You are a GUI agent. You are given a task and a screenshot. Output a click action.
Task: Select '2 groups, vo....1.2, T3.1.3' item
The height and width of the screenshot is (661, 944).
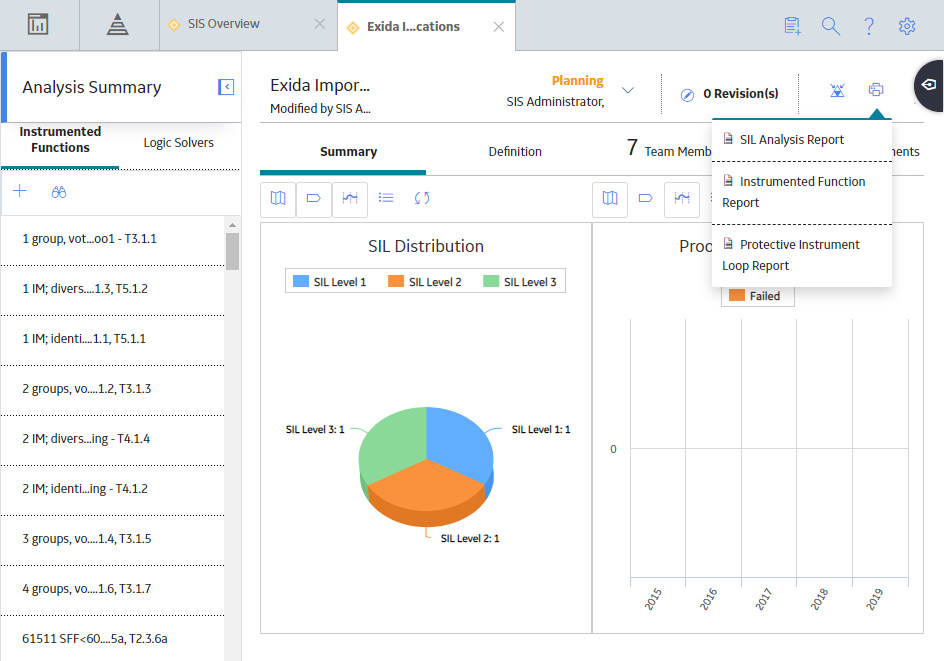(113, 389)
